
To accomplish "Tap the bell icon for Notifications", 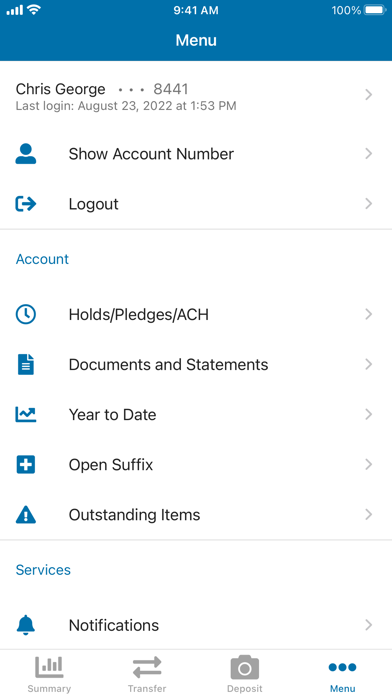I will tap(26, 625).
